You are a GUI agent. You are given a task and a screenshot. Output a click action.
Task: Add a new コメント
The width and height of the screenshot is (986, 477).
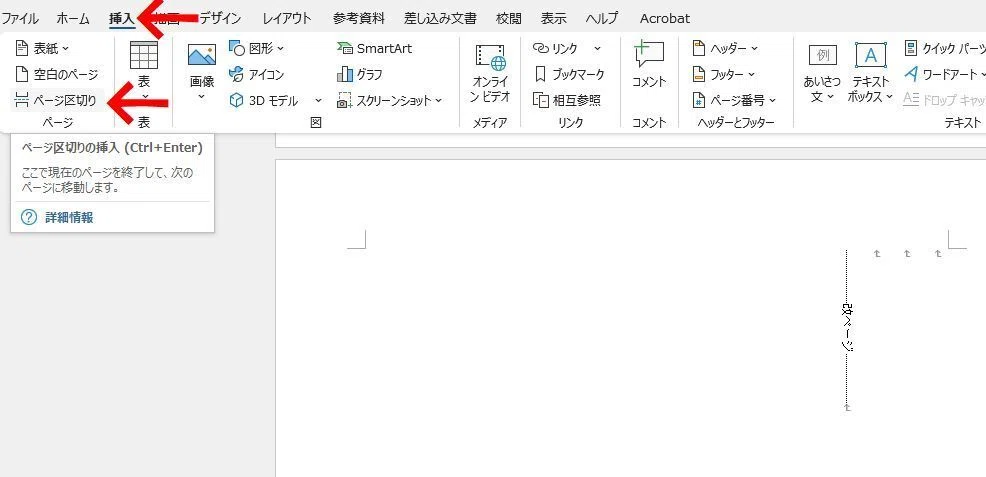coord(649,65)
